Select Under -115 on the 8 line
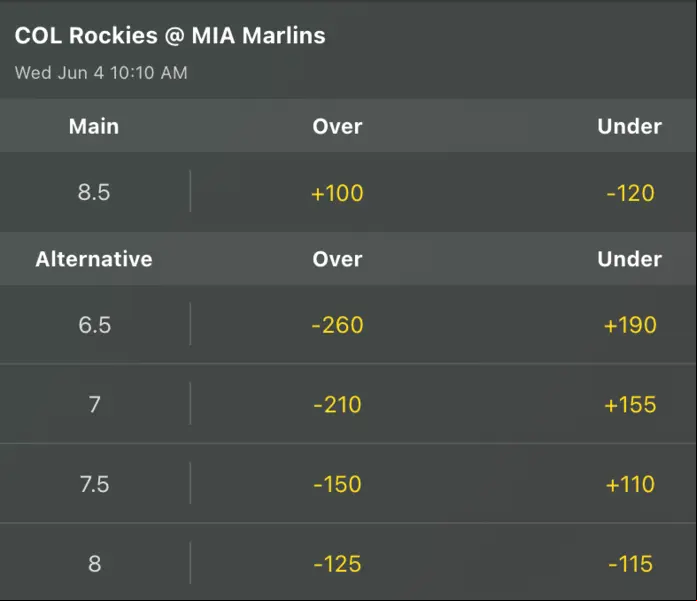This screenshot has height=601, width=697. (630, 564)
